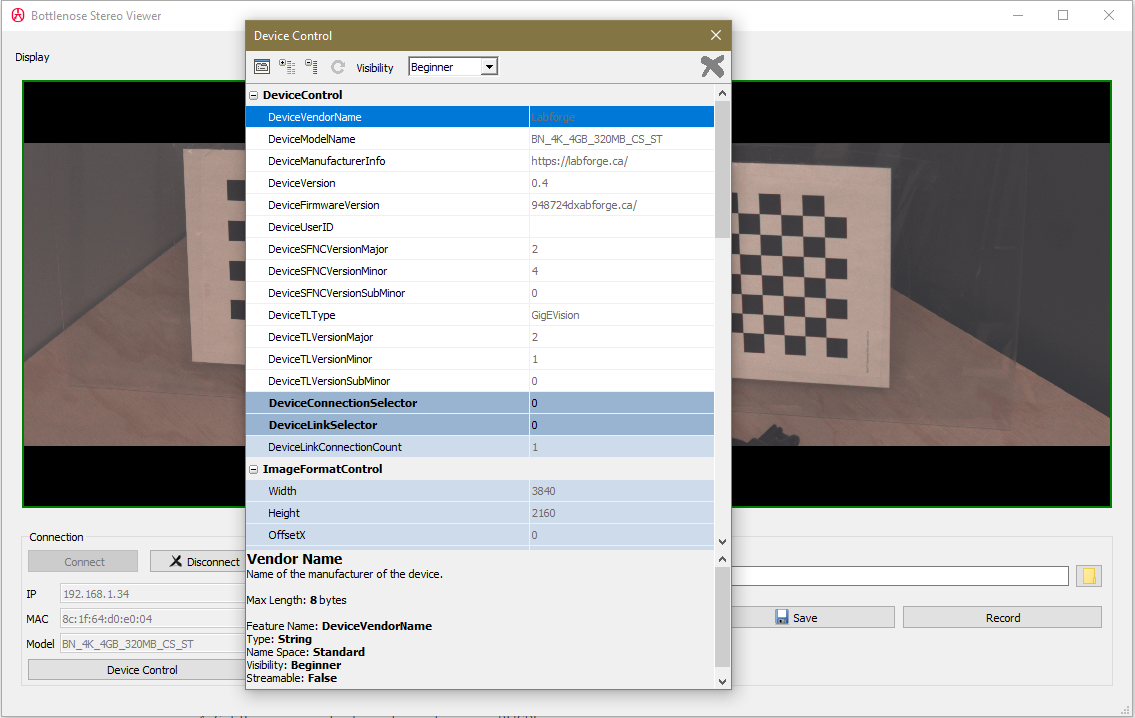This screenshot has height=718, width=1135.
Task: Click the IP address field
Action: point(153,594)
